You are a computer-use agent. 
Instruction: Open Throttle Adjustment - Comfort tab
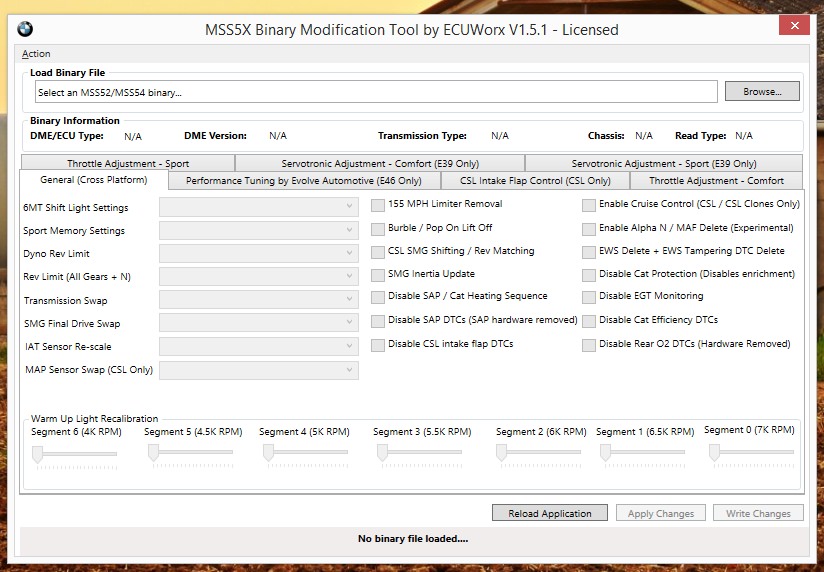click(x=716, y=181)
